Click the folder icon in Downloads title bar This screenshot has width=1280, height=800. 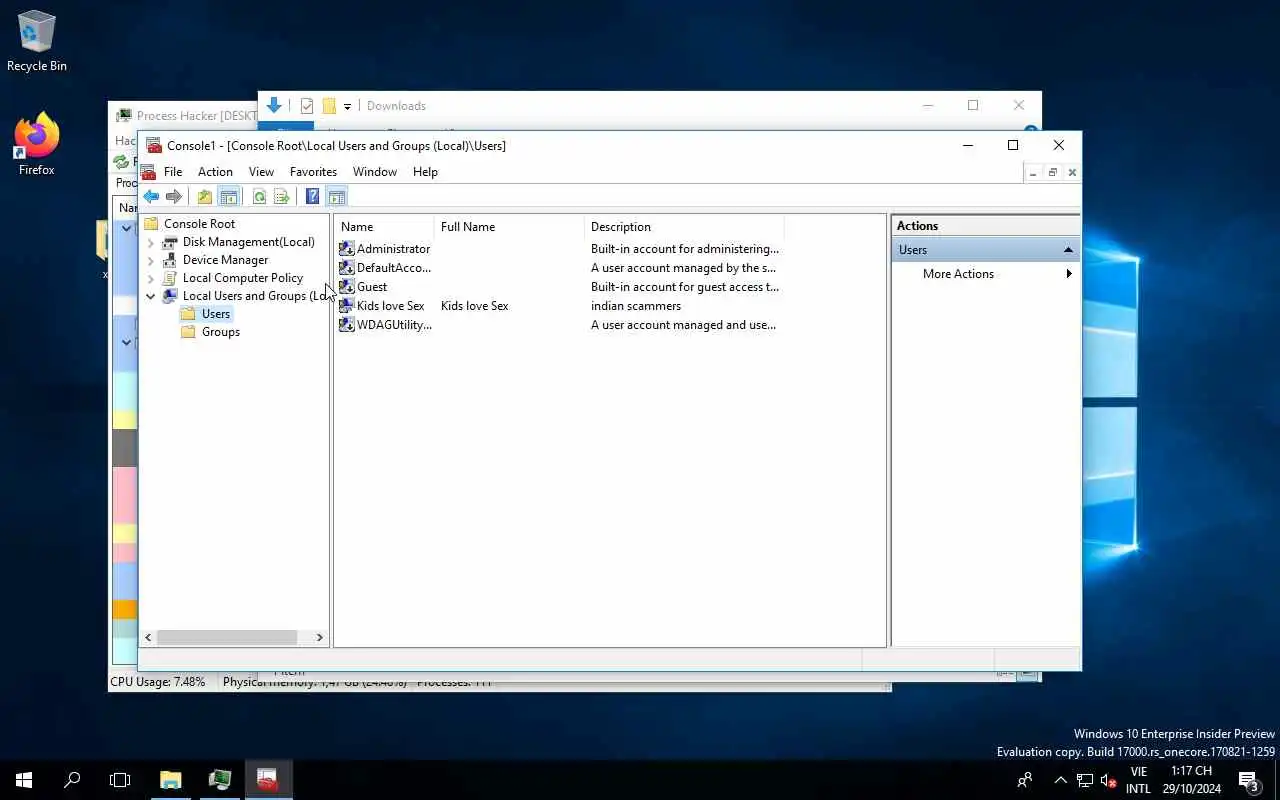(328, 106)
